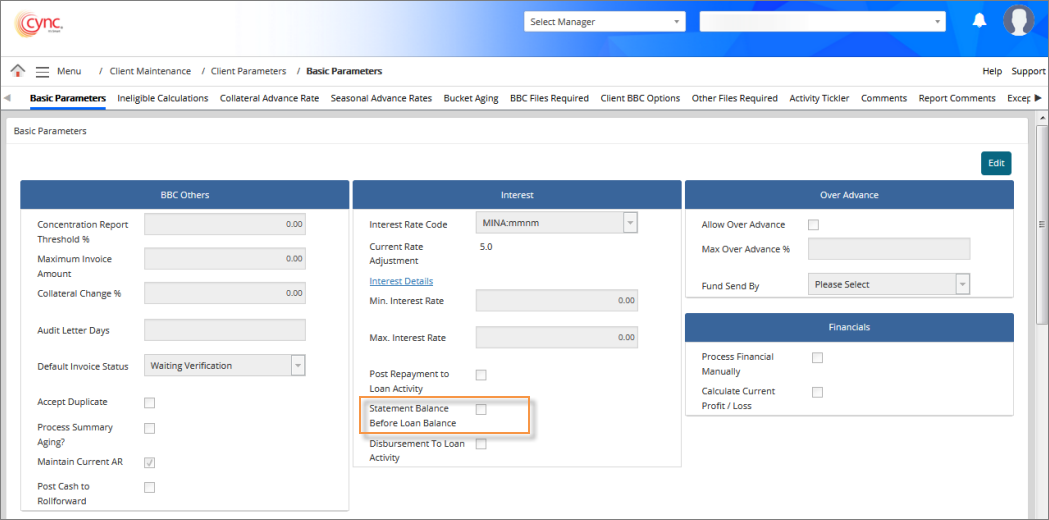The height and width of the screenshot is (520, 1049).
Task: Go to the Home icon
Action: [x=17, y=71]
